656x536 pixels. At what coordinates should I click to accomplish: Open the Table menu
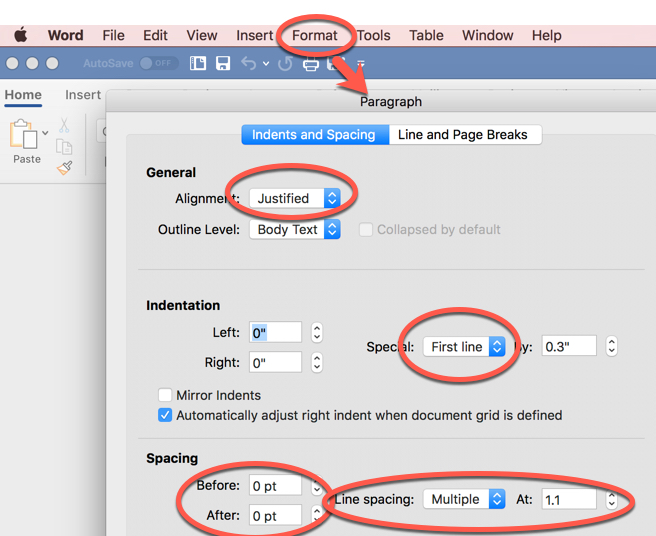tap(426, 35)
